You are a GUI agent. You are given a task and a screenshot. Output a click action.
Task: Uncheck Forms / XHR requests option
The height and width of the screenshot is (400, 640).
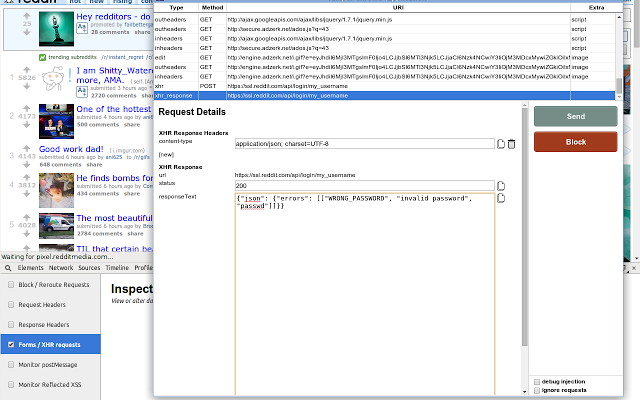click(11, 344)
